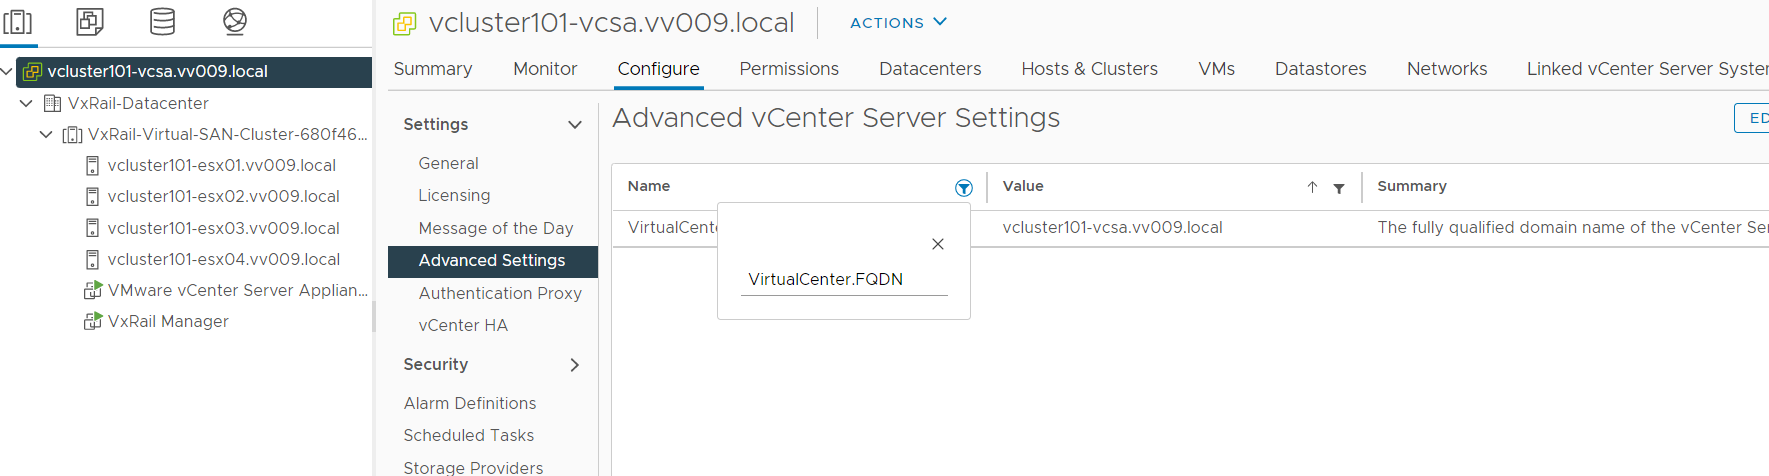The height and width of the screenshot is (476, 1769).
Task: Select host vcluster101-esx02.vv009.local in tree
Action: point(223,196)
